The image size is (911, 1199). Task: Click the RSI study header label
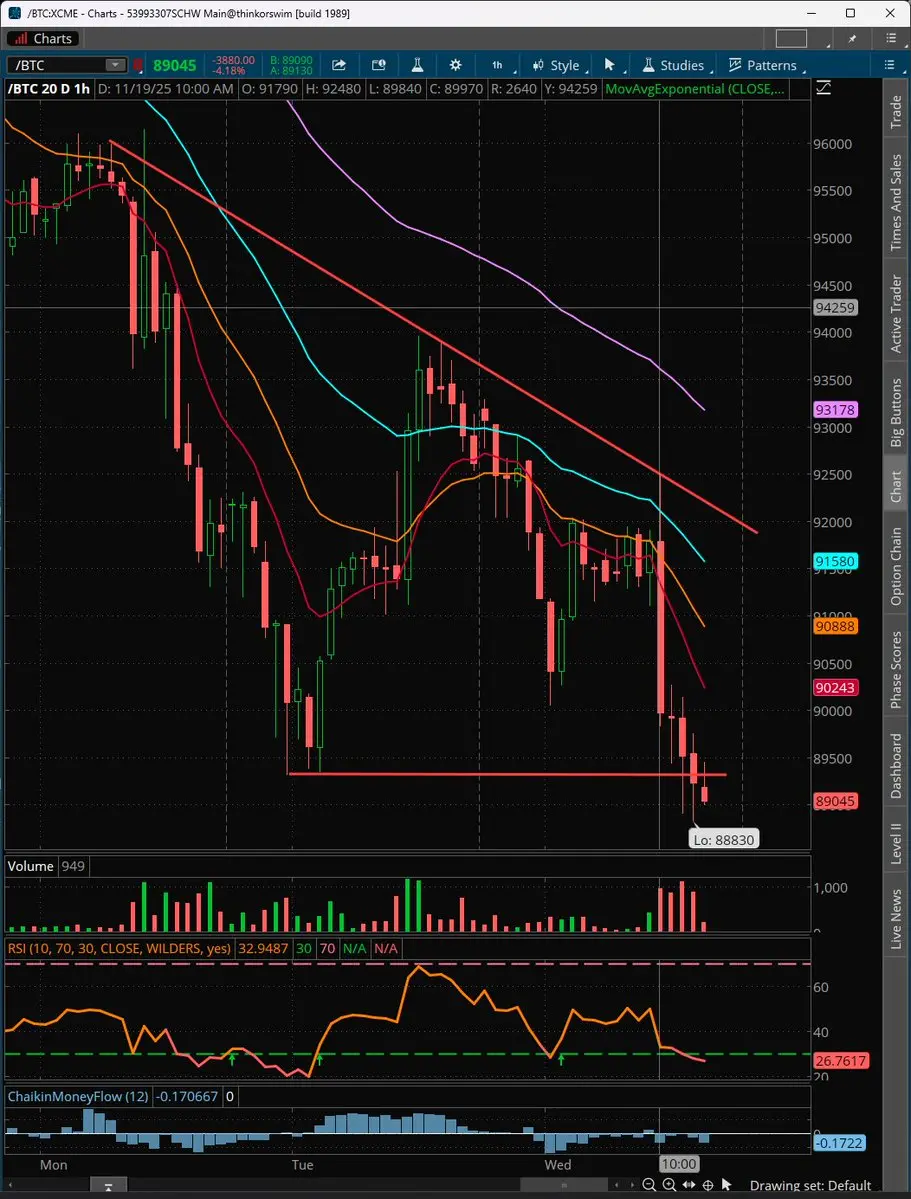119,948
